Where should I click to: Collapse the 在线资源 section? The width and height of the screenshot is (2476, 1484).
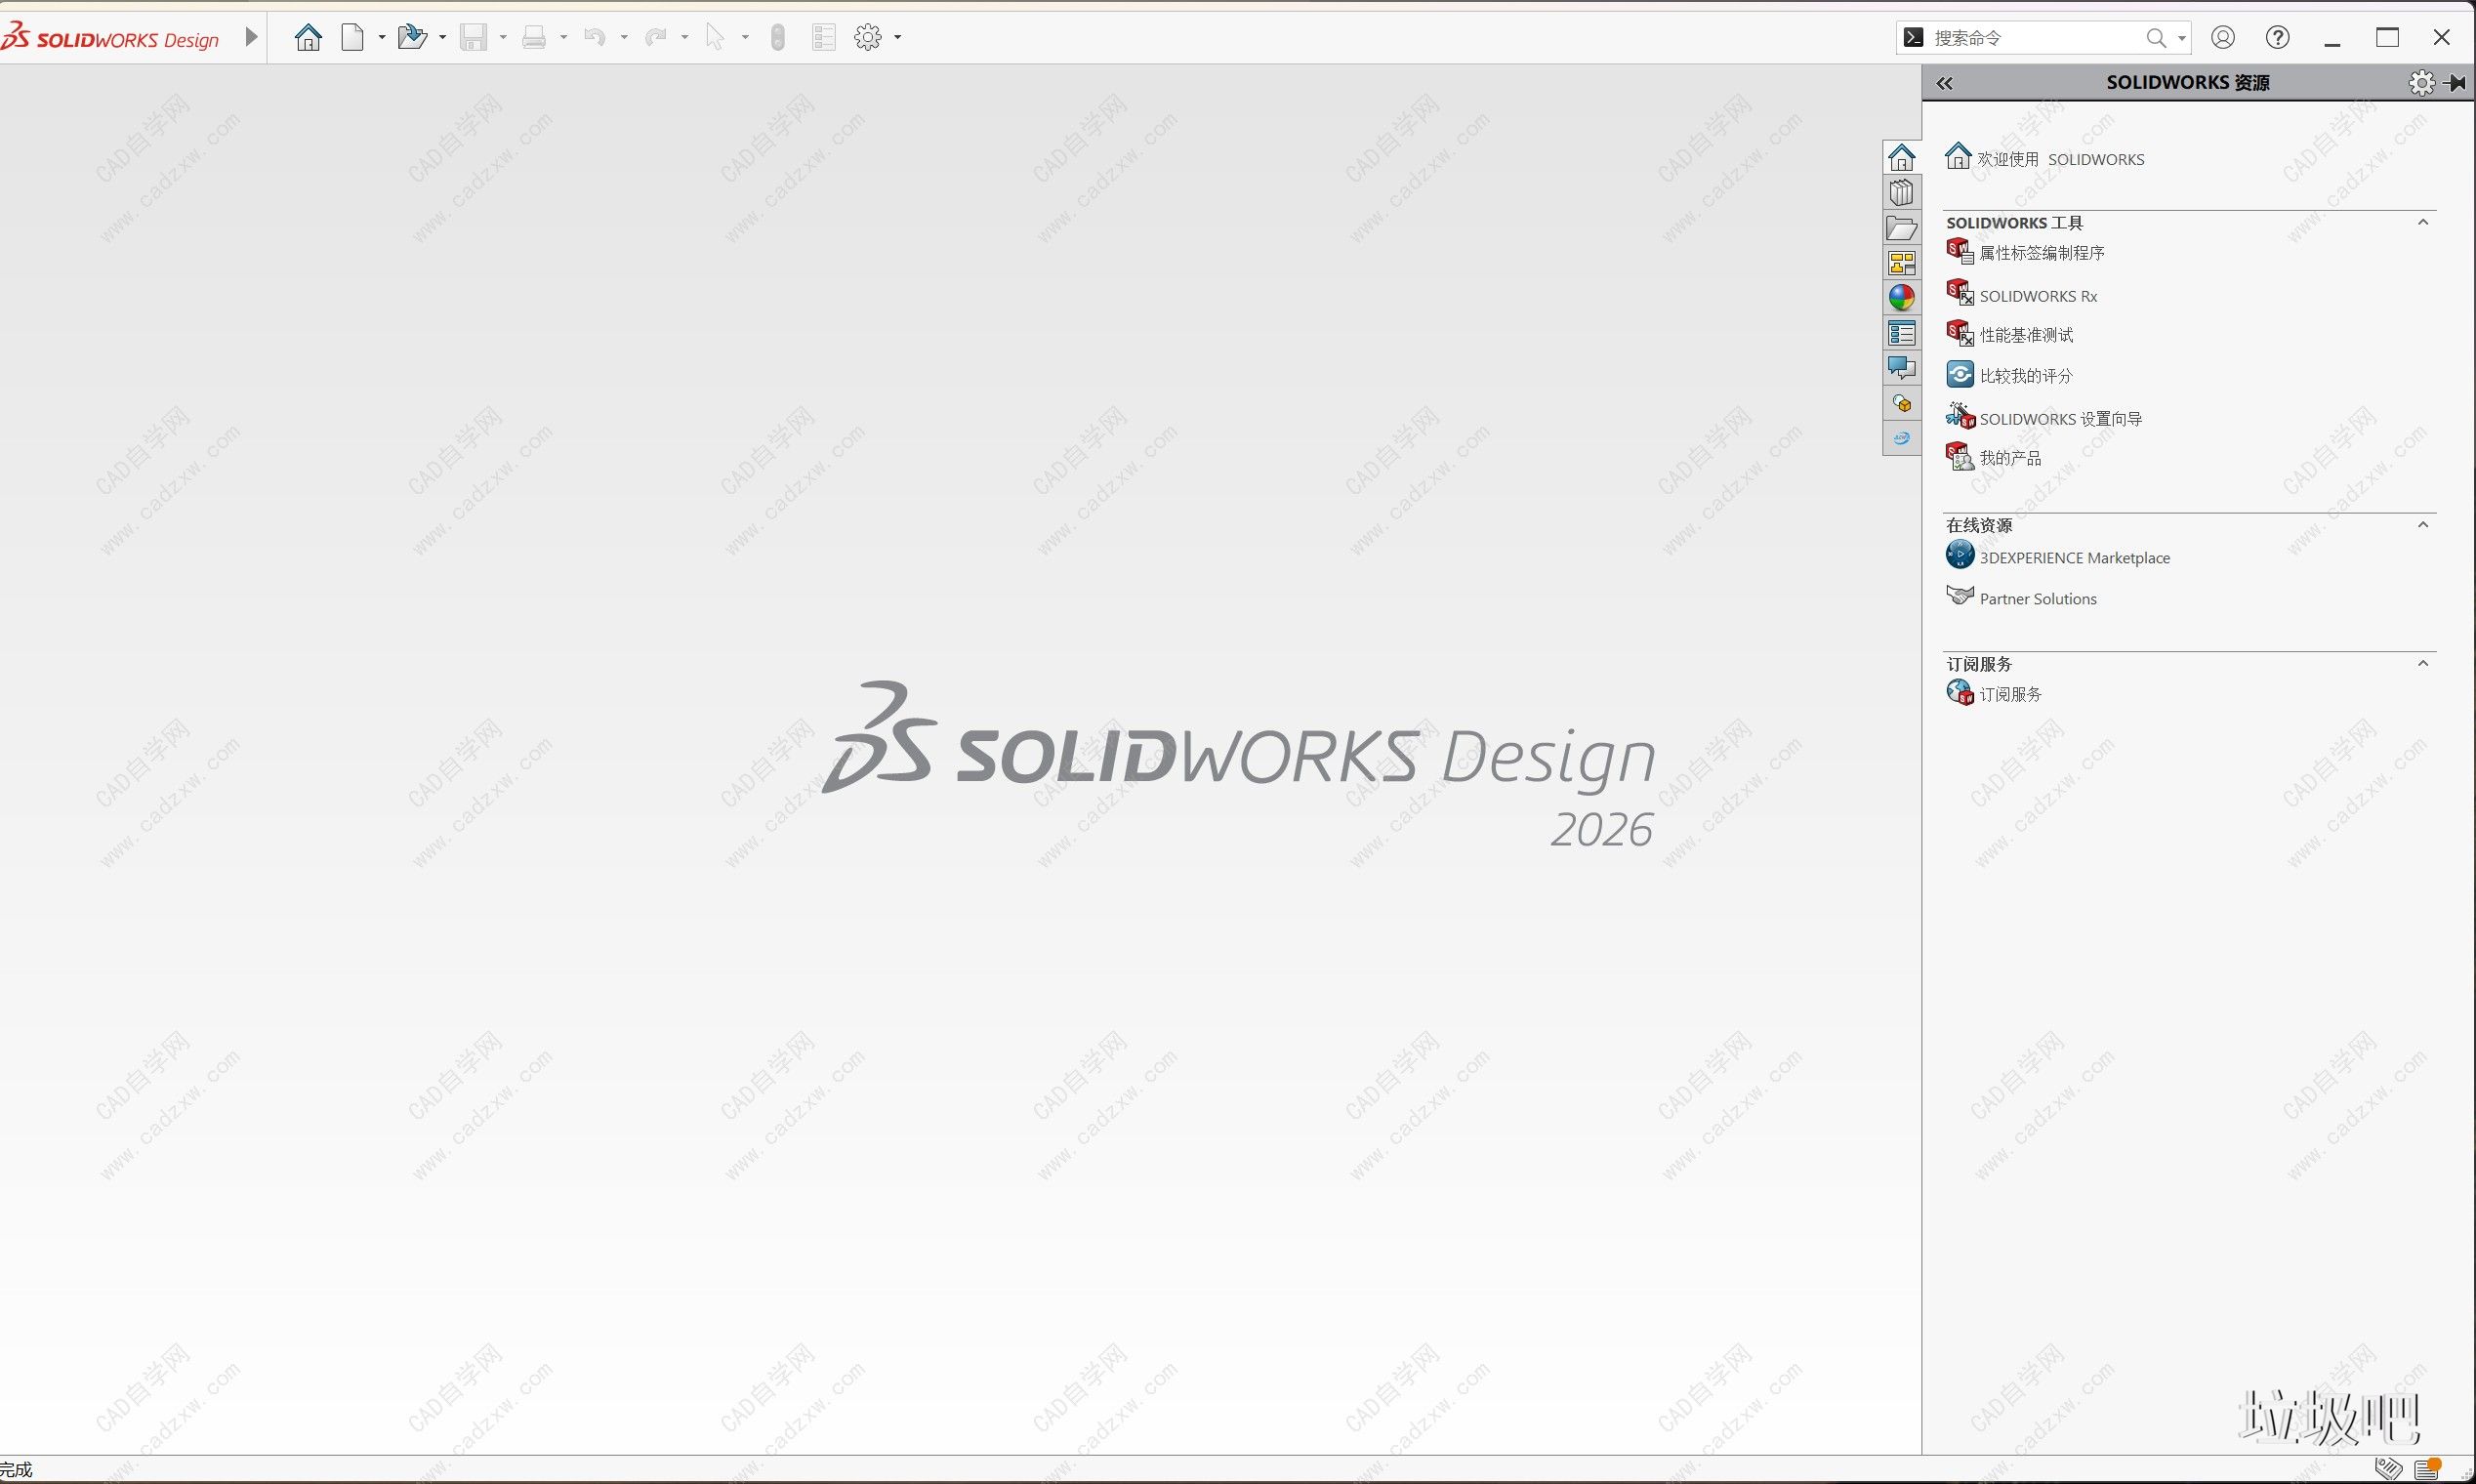click(x=2422, y=525)
